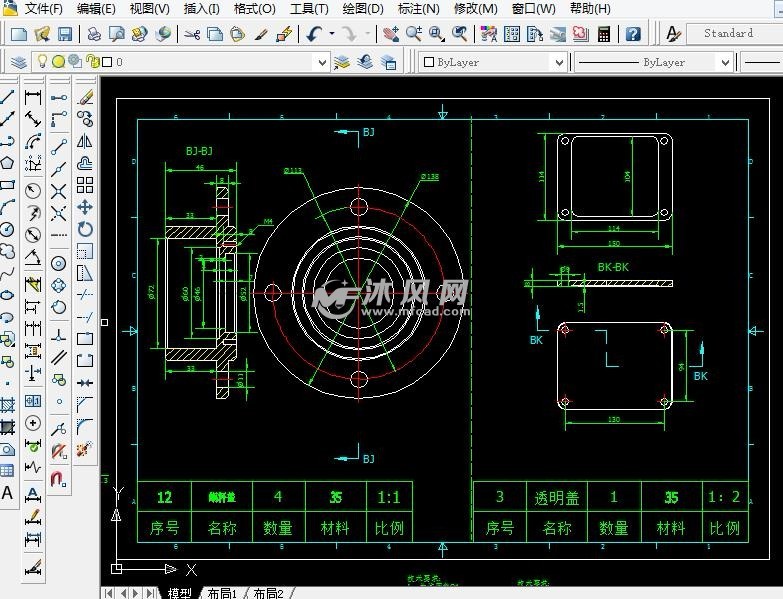
Task: Print the drawing with Plot icon
Action: tap(94, 34)
